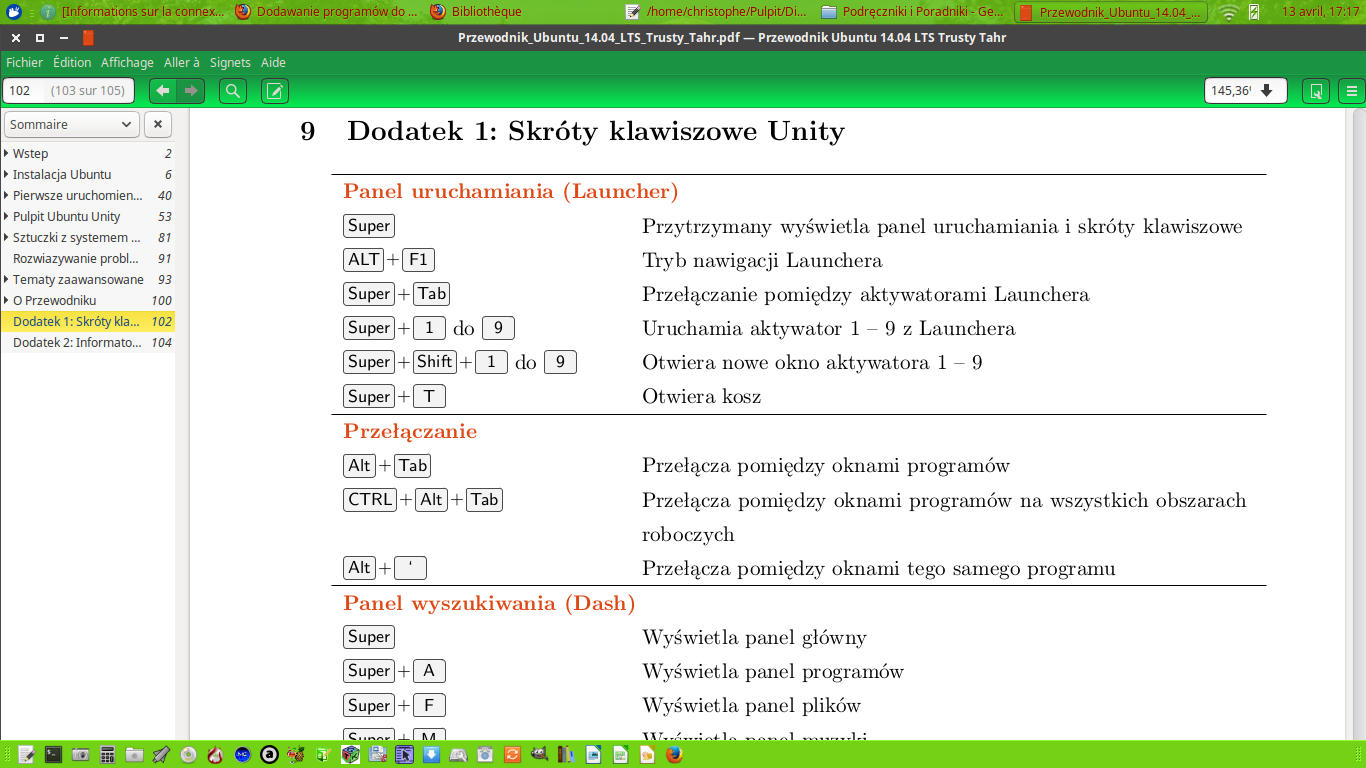Click heading 'Panel uruchamiania (Launcher)'
1366x768 pixels.
click(x=511, y=191)
